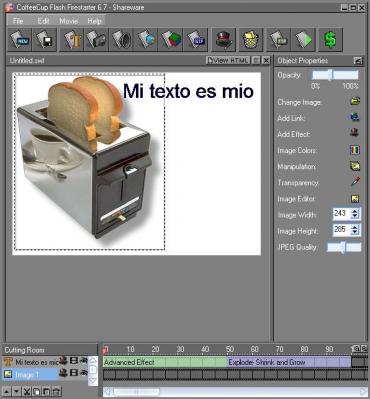Toggle eye visibility for Image 1 layer
Viewport: 370px width, 399px height.
[x=83, y=373]
